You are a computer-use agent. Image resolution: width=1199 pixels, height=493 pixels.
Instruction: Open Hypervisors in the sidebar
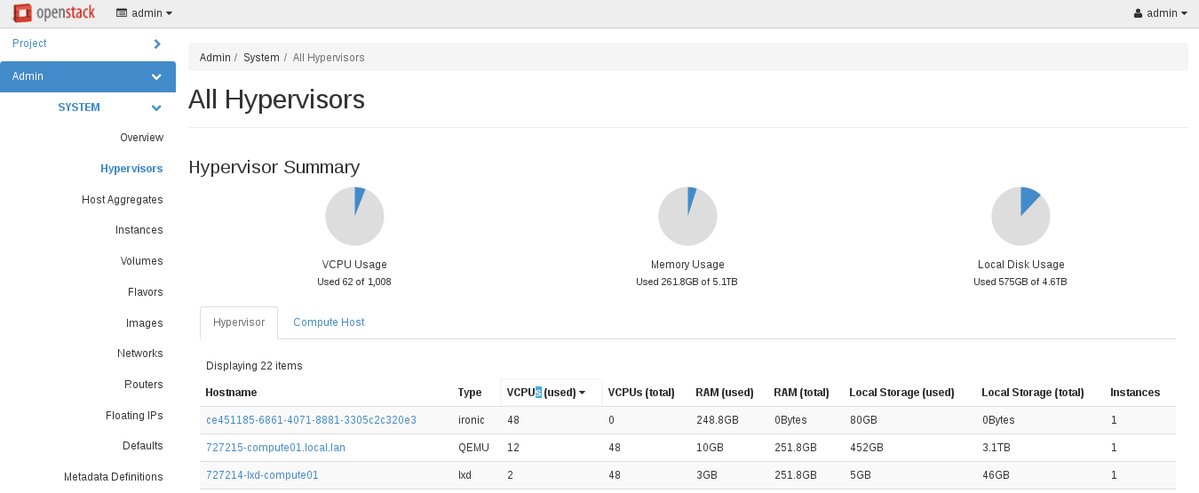[132, 168]
